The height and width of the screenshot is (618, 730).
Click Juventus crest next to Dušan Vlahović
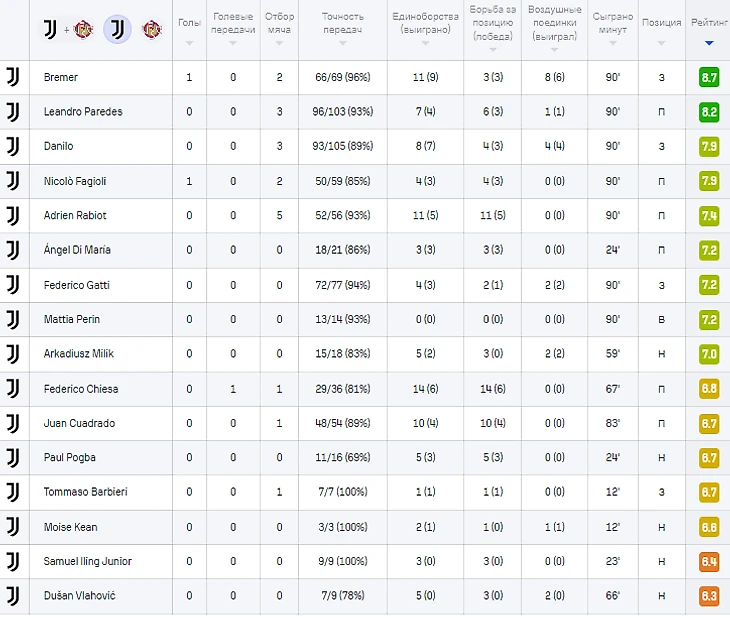(13, 596)
